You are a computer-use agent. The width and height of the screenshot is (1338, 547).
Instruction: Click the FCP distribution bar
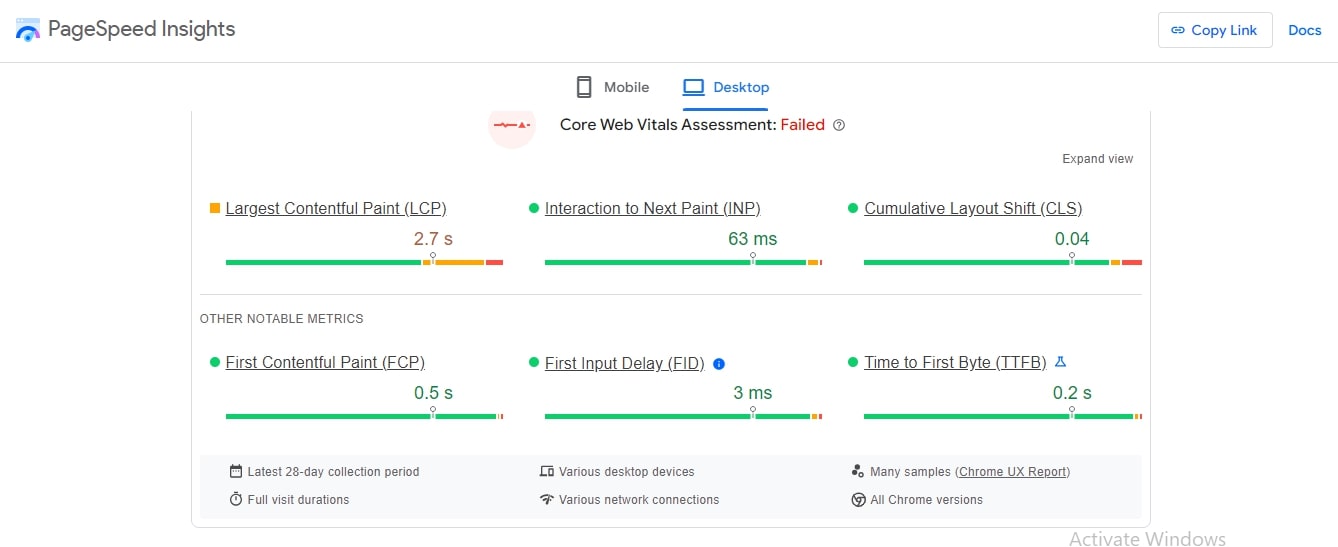[364, 416]
